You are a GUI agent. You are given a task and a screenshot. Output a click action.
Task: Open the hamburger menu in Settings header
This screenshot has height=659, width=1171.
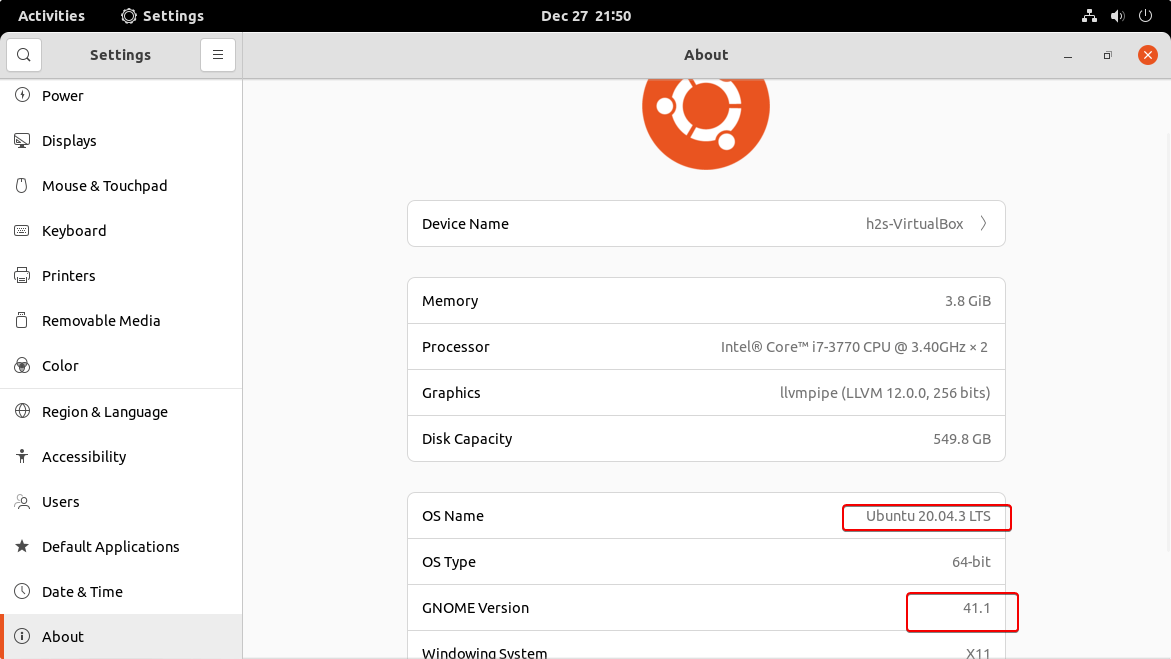(218, 55)
